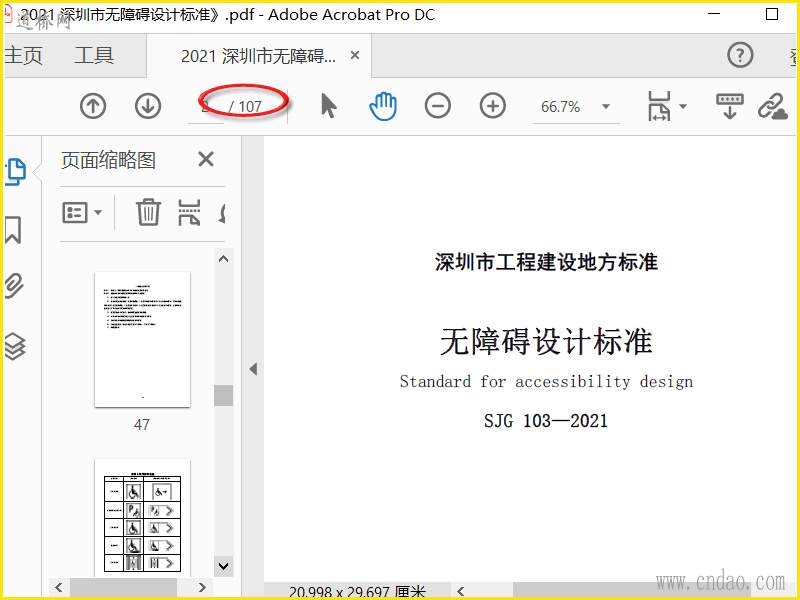Close the 页面缩略图 panel
Screen dimensions: 800x600
[206, 159]
